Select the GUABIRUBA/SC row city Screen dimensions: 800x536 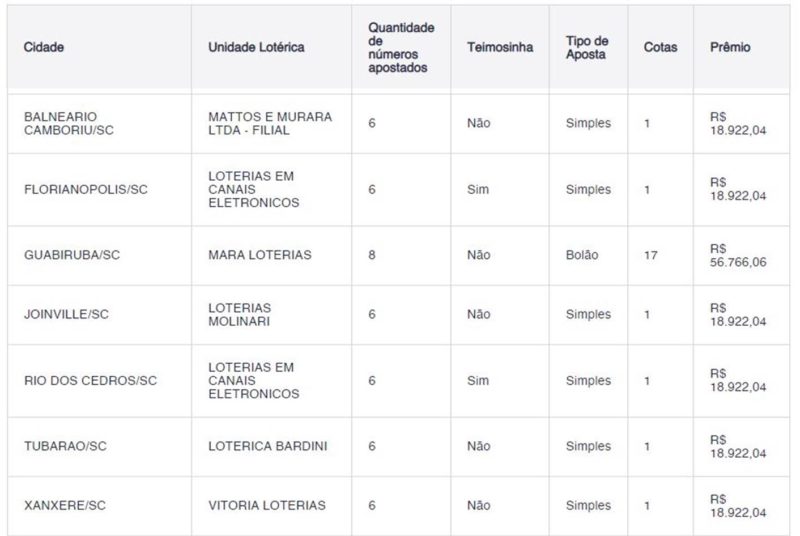(x=72, y=255)
